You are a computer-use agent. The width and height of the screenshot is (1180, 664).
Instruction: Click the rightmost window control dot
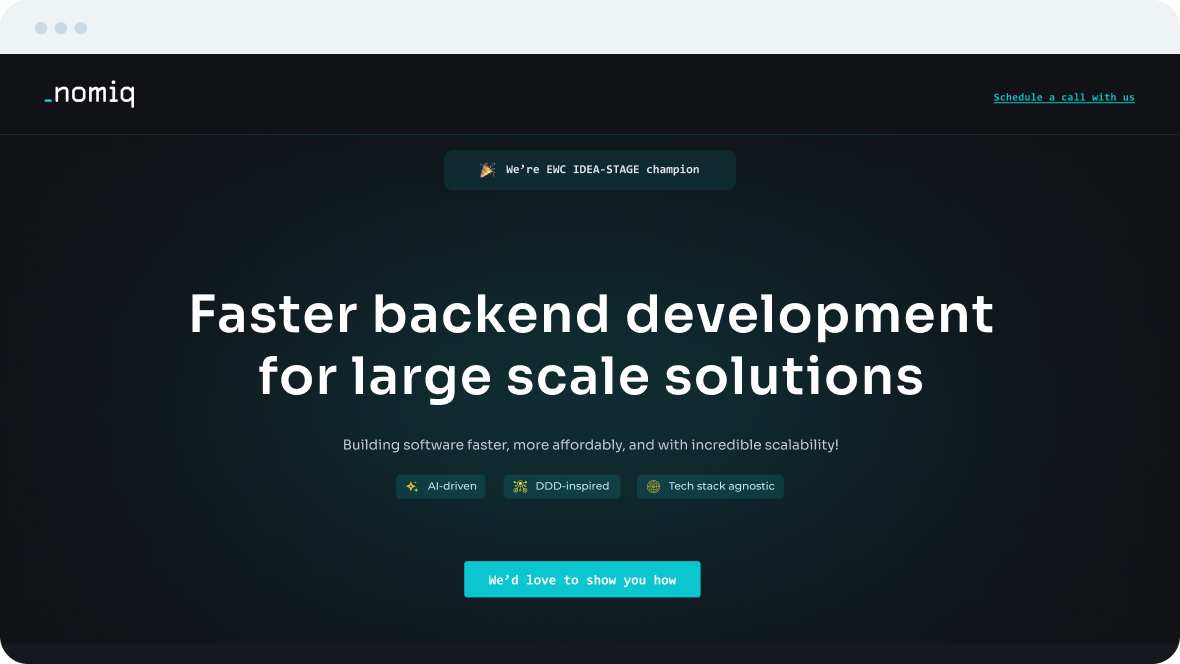tap(81, 28)
